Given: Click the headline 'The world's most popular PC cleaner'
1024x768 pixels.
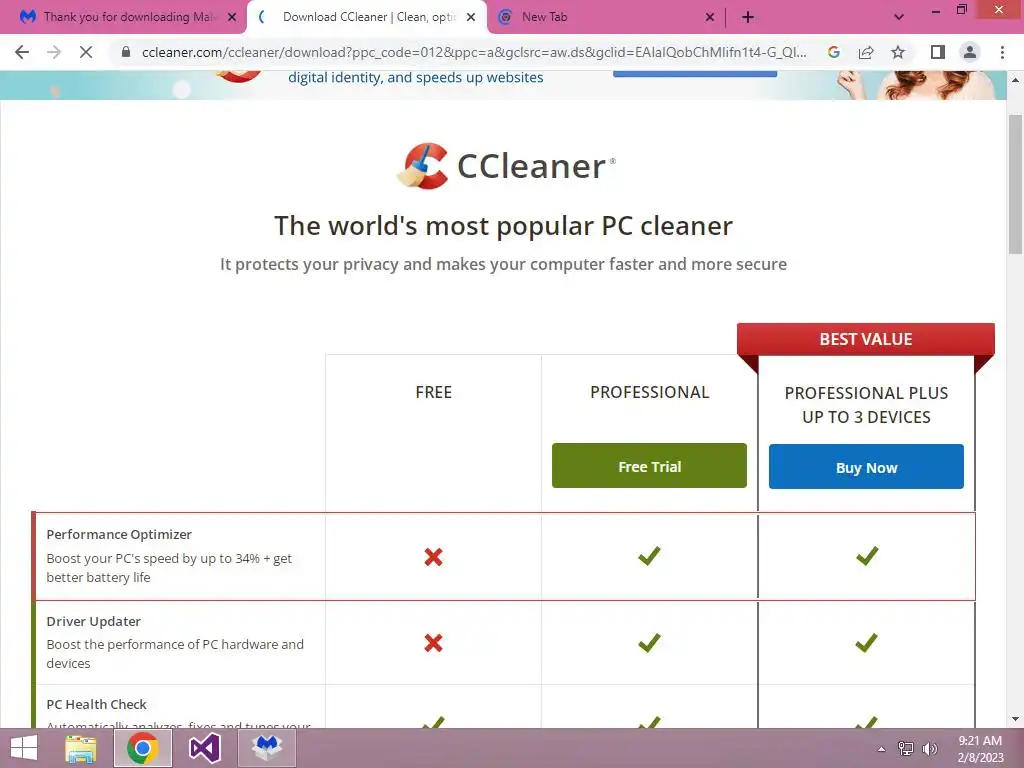Looking at the screenshot, I should [504, 226].
